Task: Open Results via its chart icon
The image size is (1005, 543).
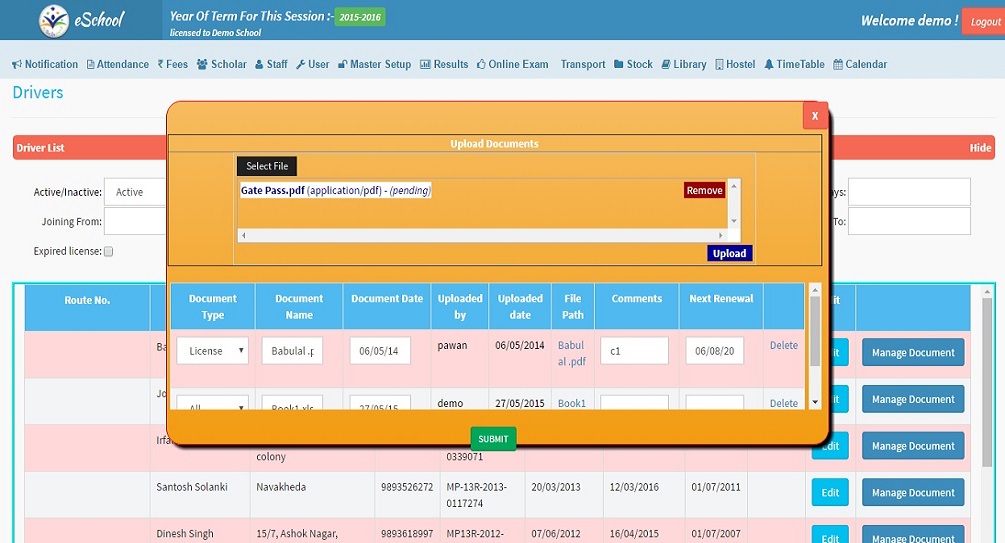Action: [425, 65]
